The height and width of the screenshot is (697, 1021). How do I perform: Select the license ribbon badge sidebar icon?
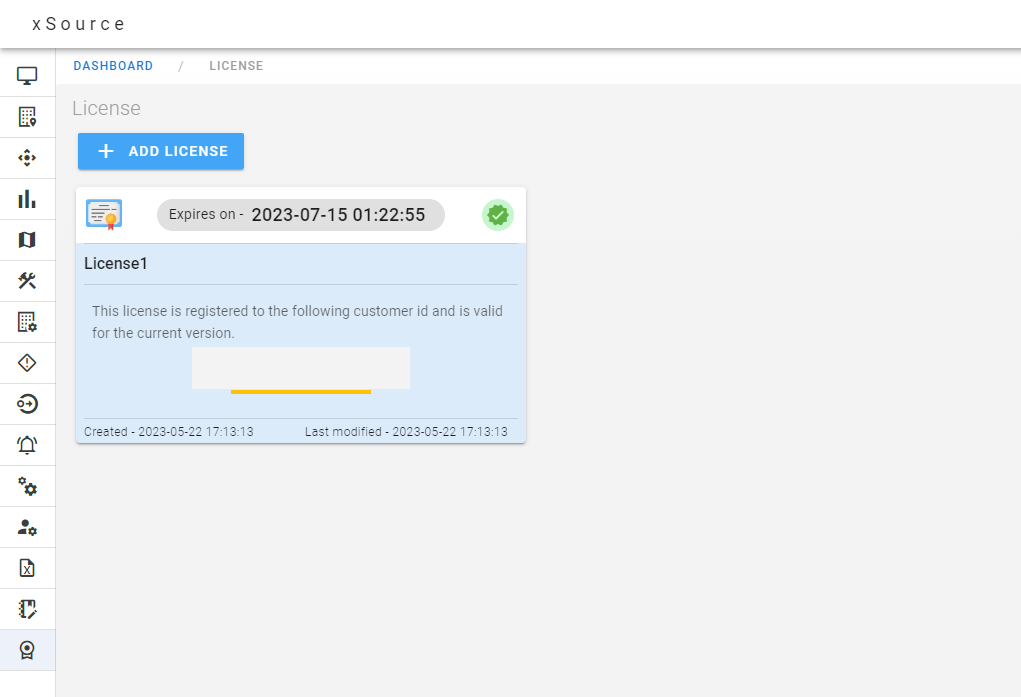(x=27, y=650)
